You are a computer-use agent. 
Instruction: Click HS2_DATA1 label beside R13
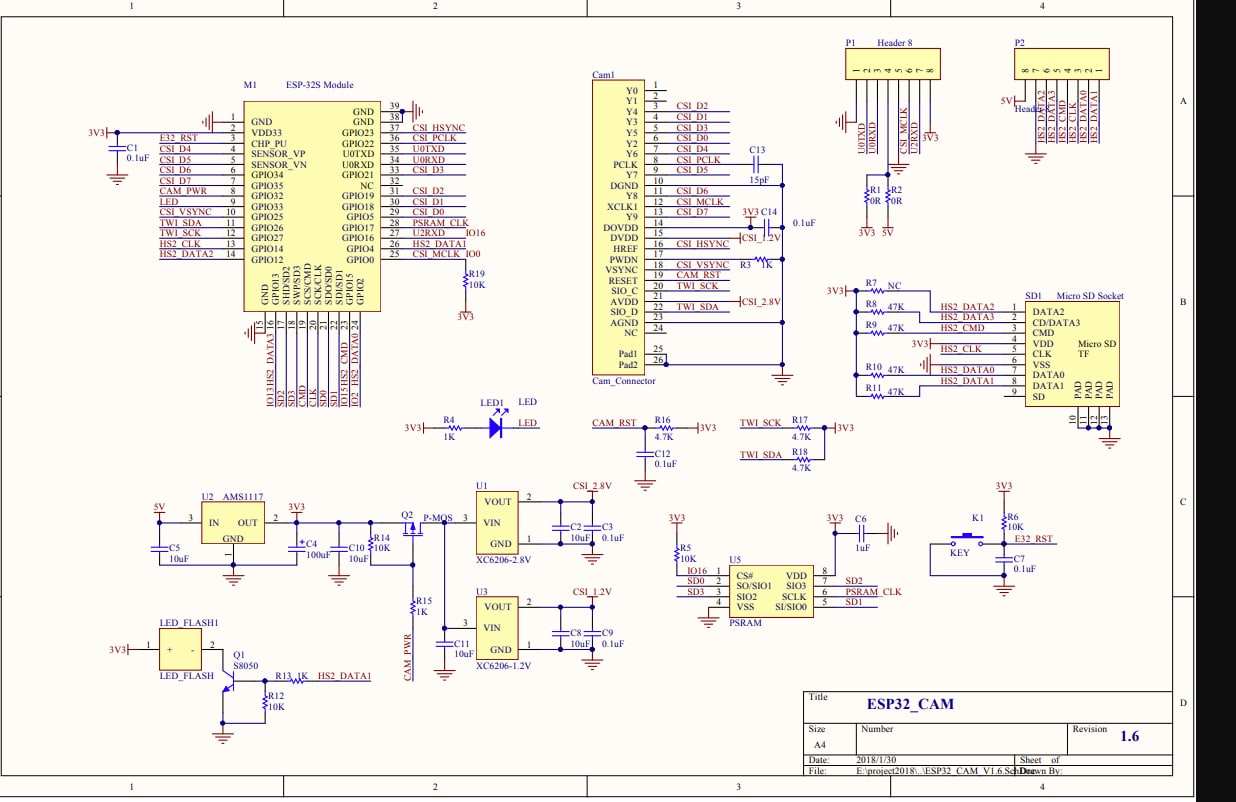344,677
